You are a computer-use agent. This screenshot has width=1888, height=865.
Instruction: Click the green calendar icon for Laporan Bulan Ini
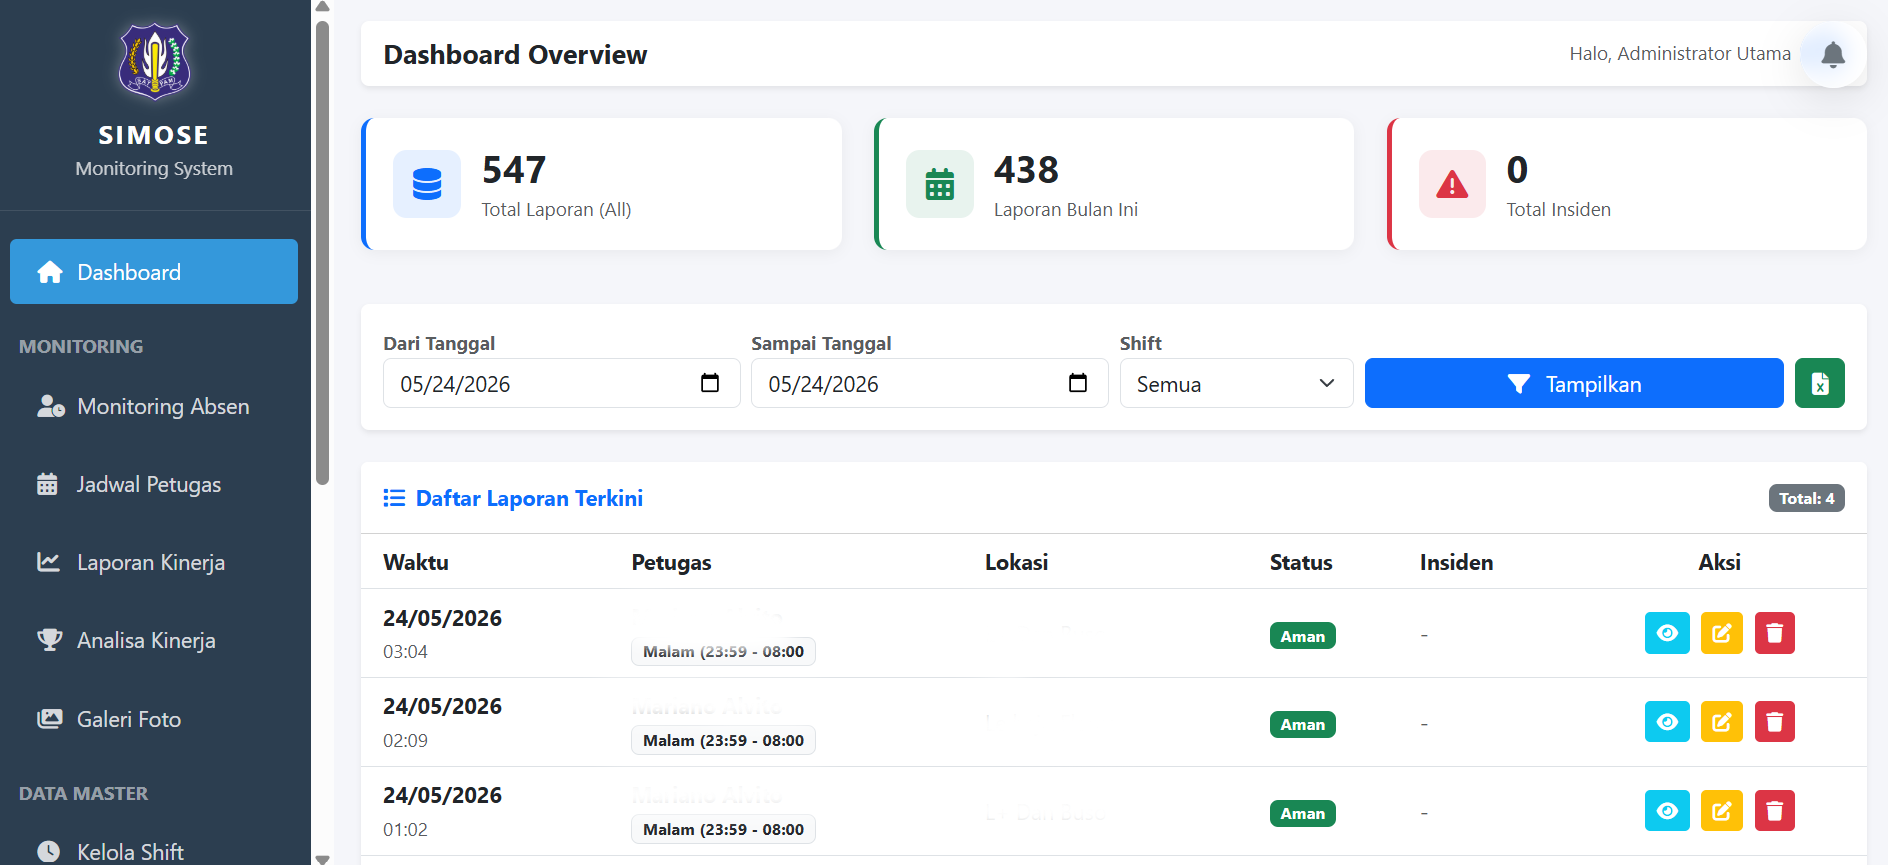[x=940, y=184]
